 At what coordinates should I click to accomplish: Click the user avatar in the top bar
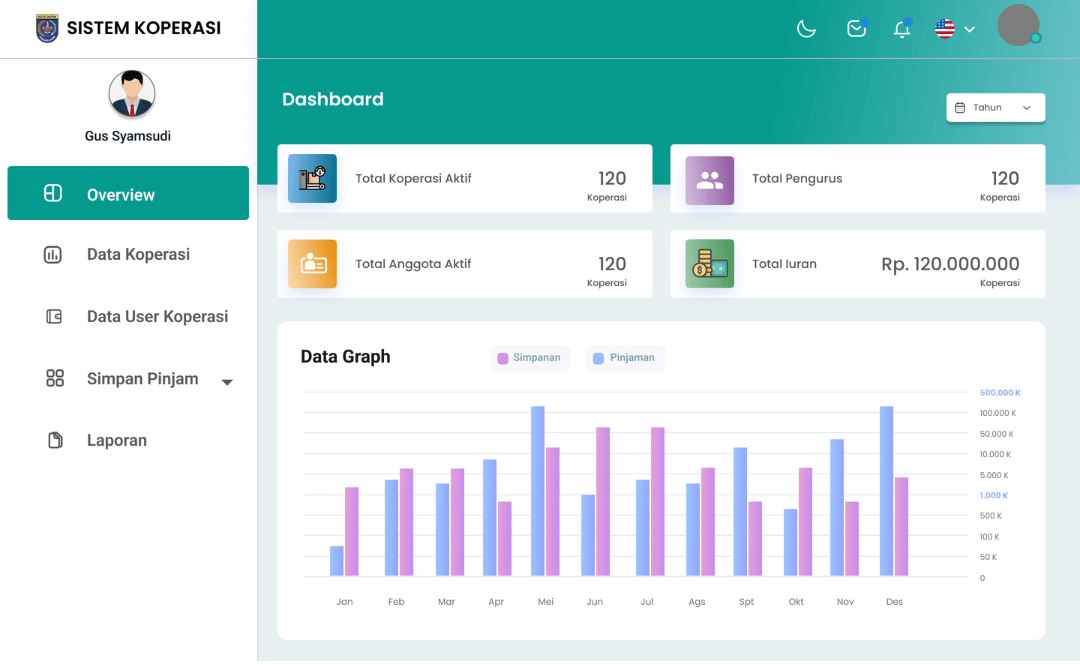point(1018,25)
